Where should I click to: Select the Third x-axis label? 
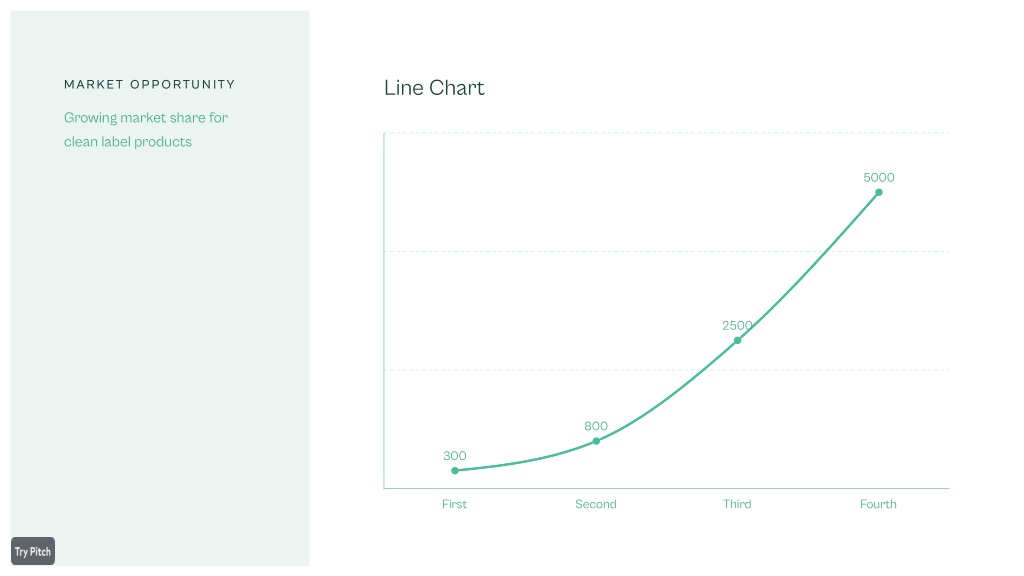click(737, 504)
